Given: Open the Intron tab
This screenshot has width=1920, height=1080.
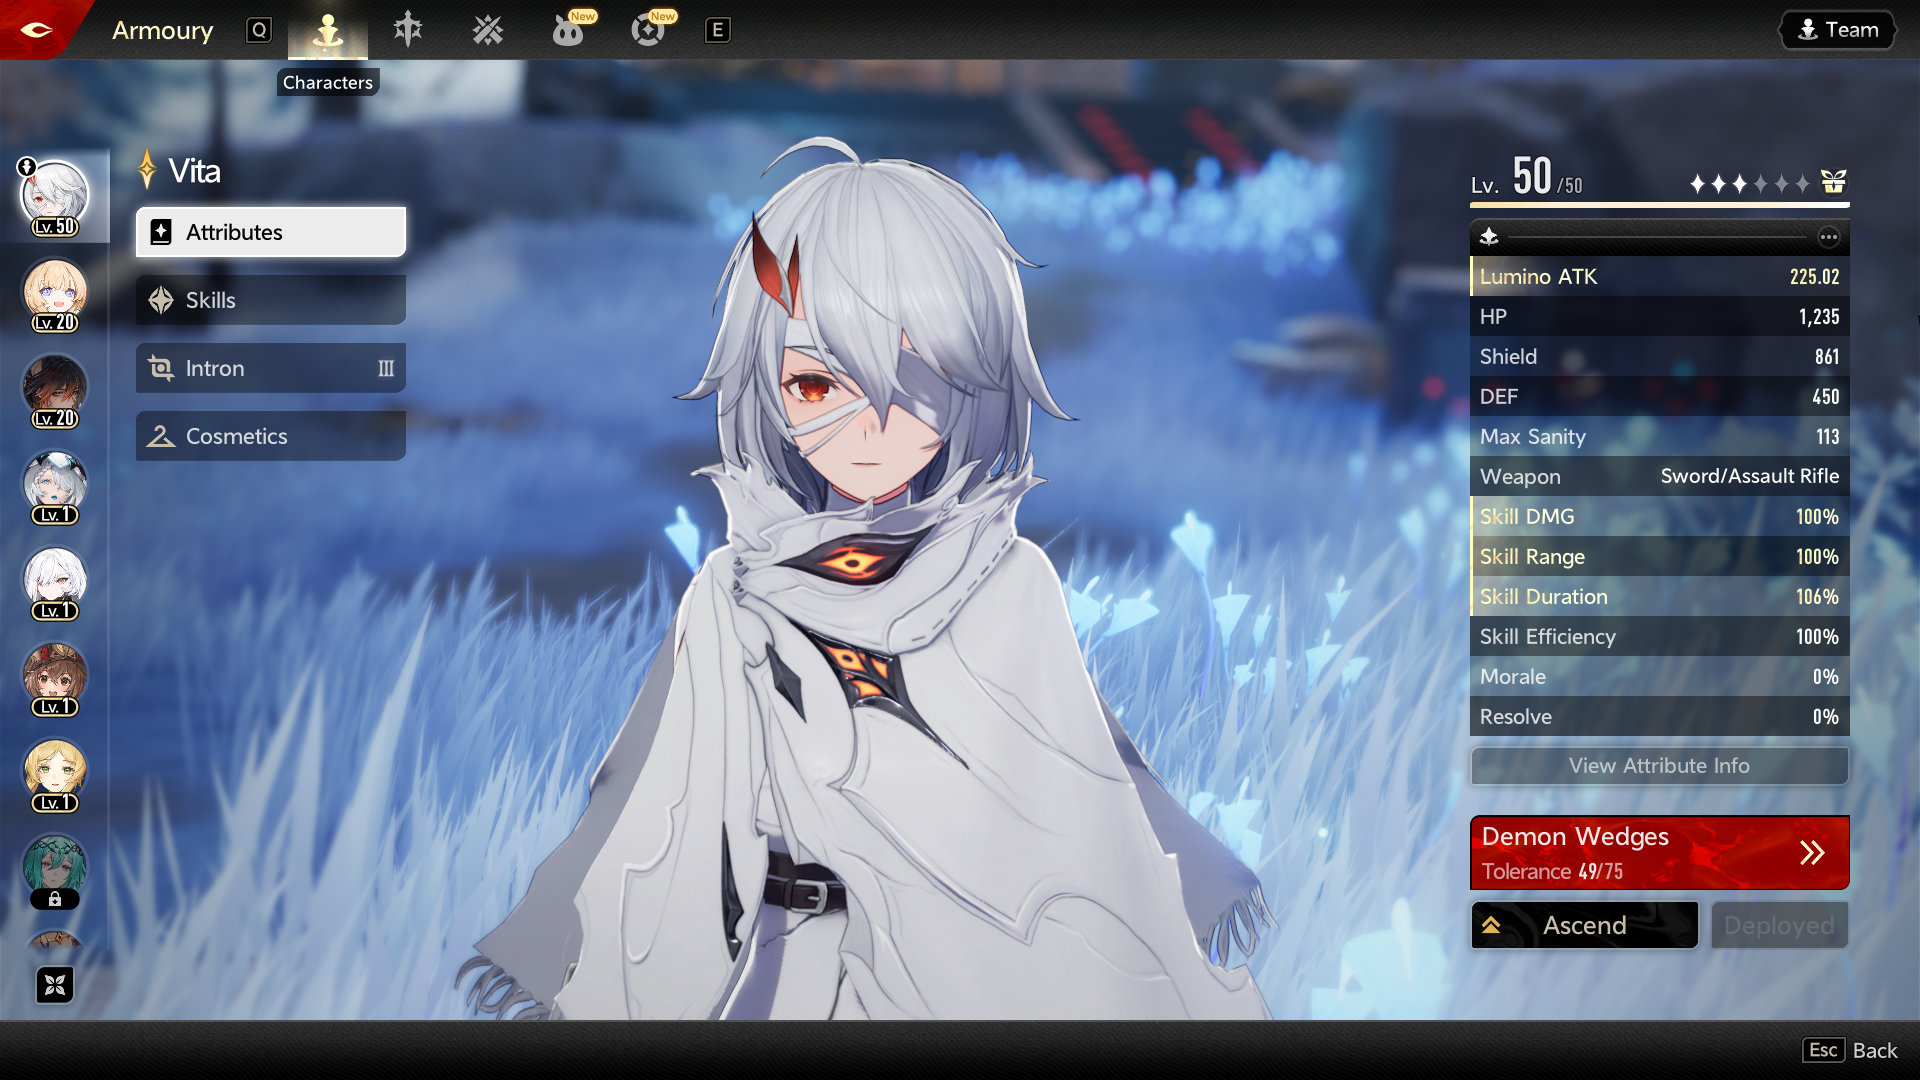Looking at the screenshot, I should 271,368.
